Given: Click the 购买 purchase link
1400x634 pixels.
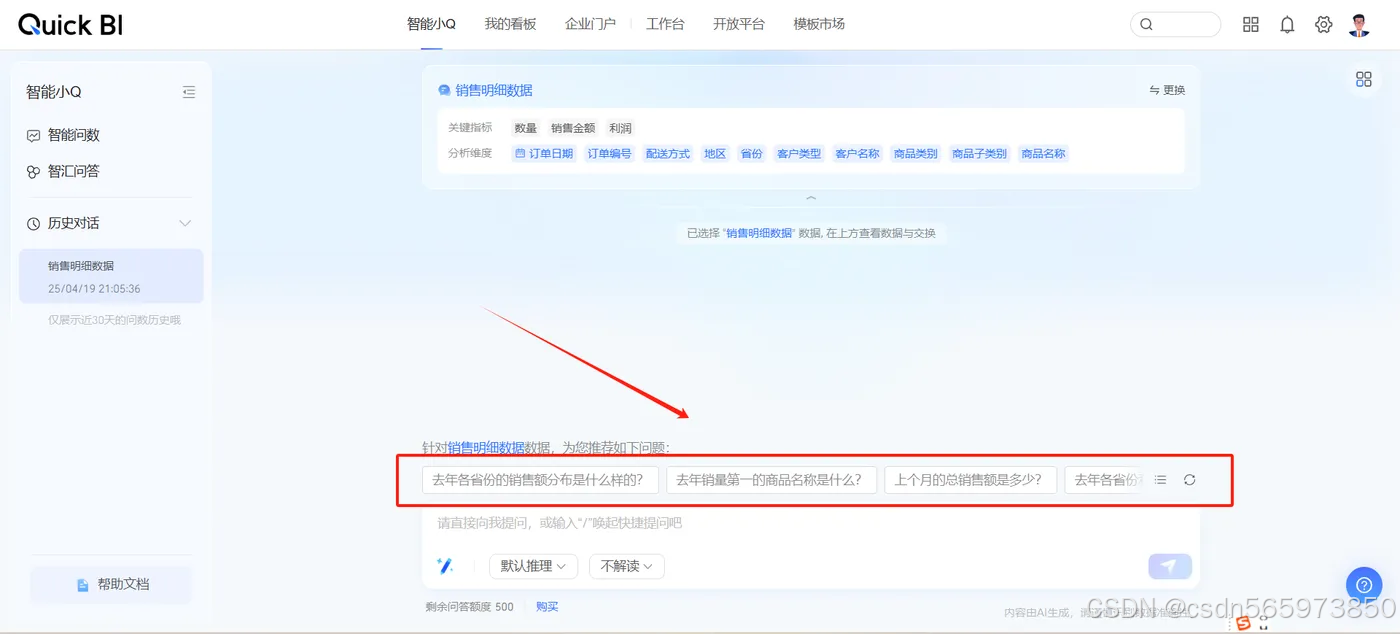Looking at the screenshot, I should coord(546,606).
